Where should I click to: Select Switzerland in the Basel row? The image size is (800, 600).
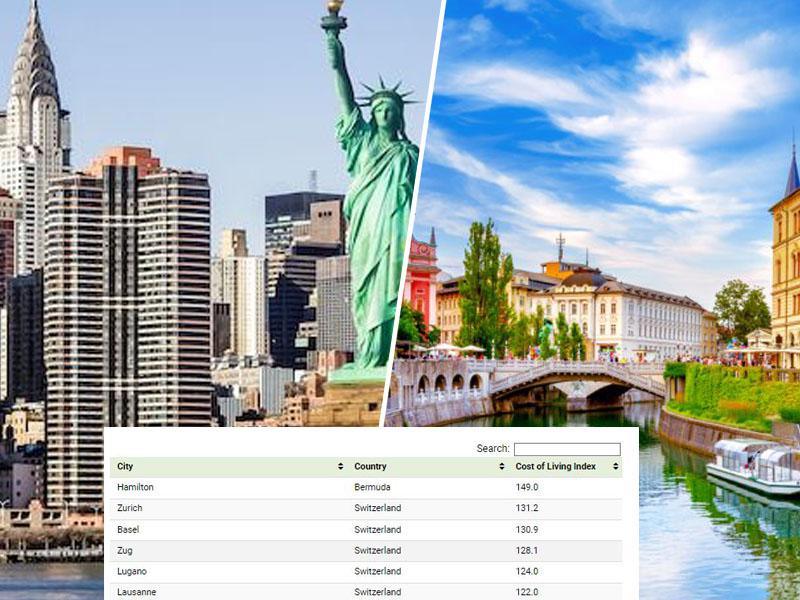[378, 530]
